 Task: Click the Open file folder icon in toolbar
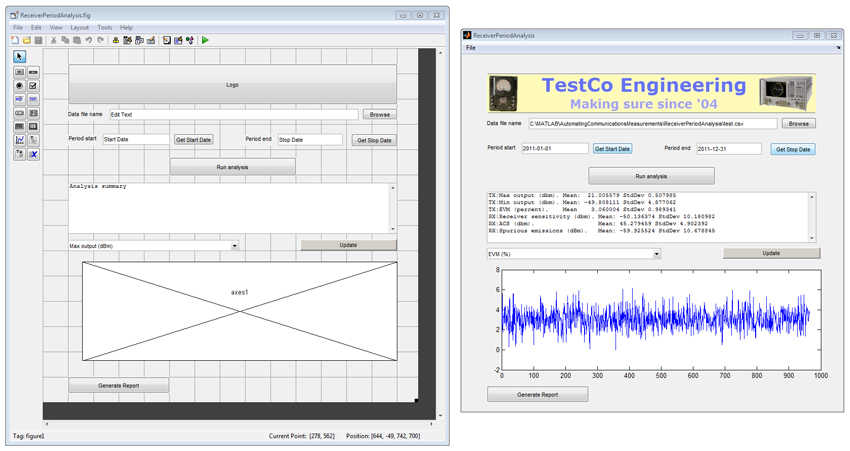coord(26,40)
